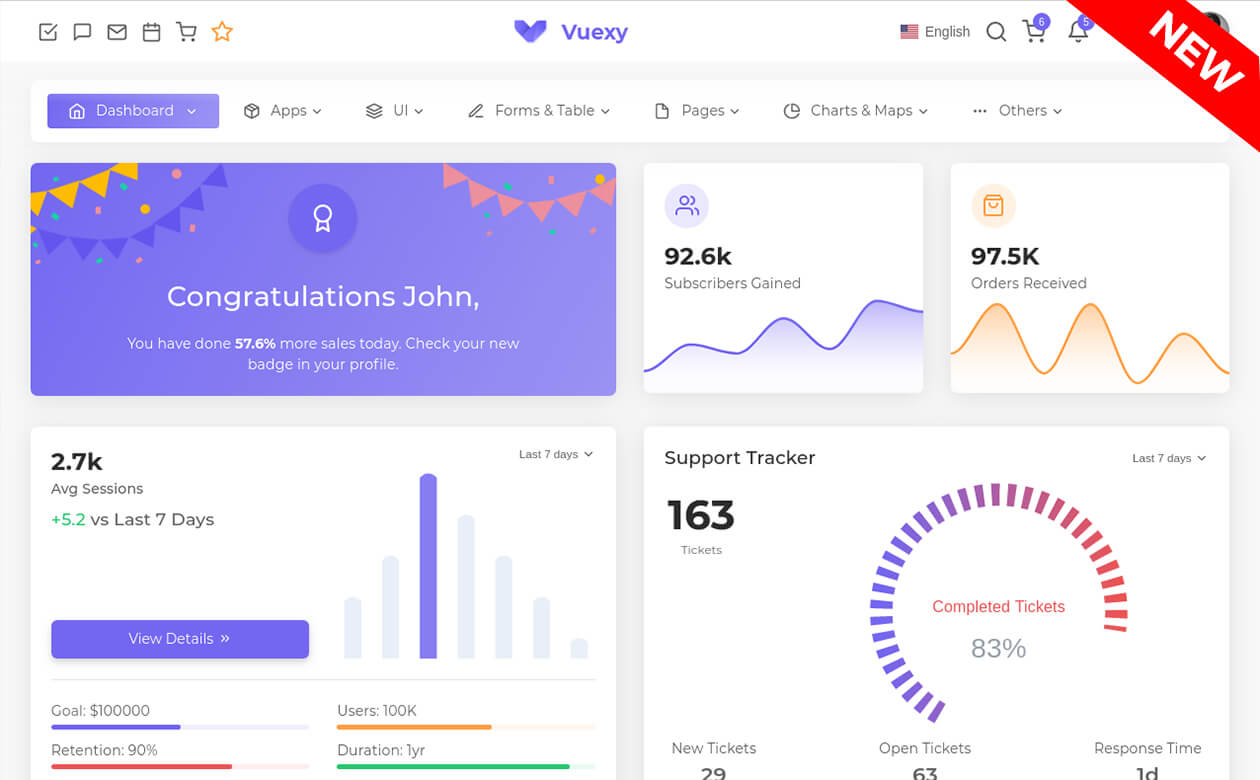Click the "New Tickets" label
1260x780 pixels.
[714, 749]
